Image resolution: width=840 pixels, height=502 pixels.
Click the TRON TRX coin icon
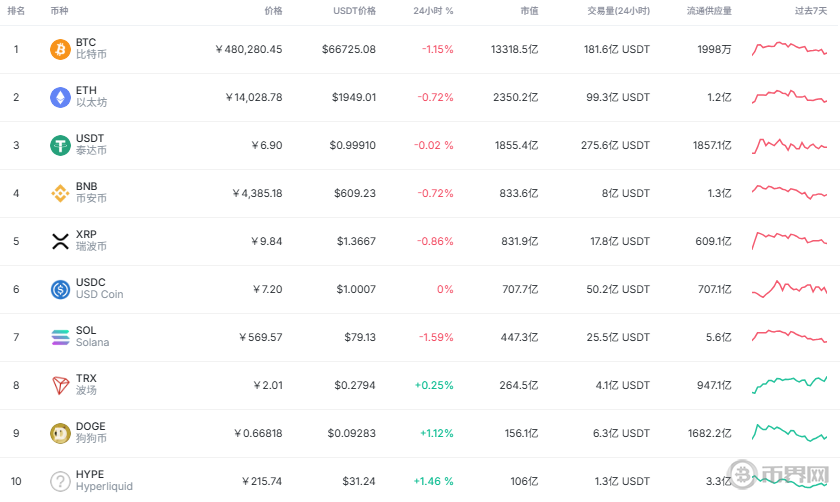(61, 385)
